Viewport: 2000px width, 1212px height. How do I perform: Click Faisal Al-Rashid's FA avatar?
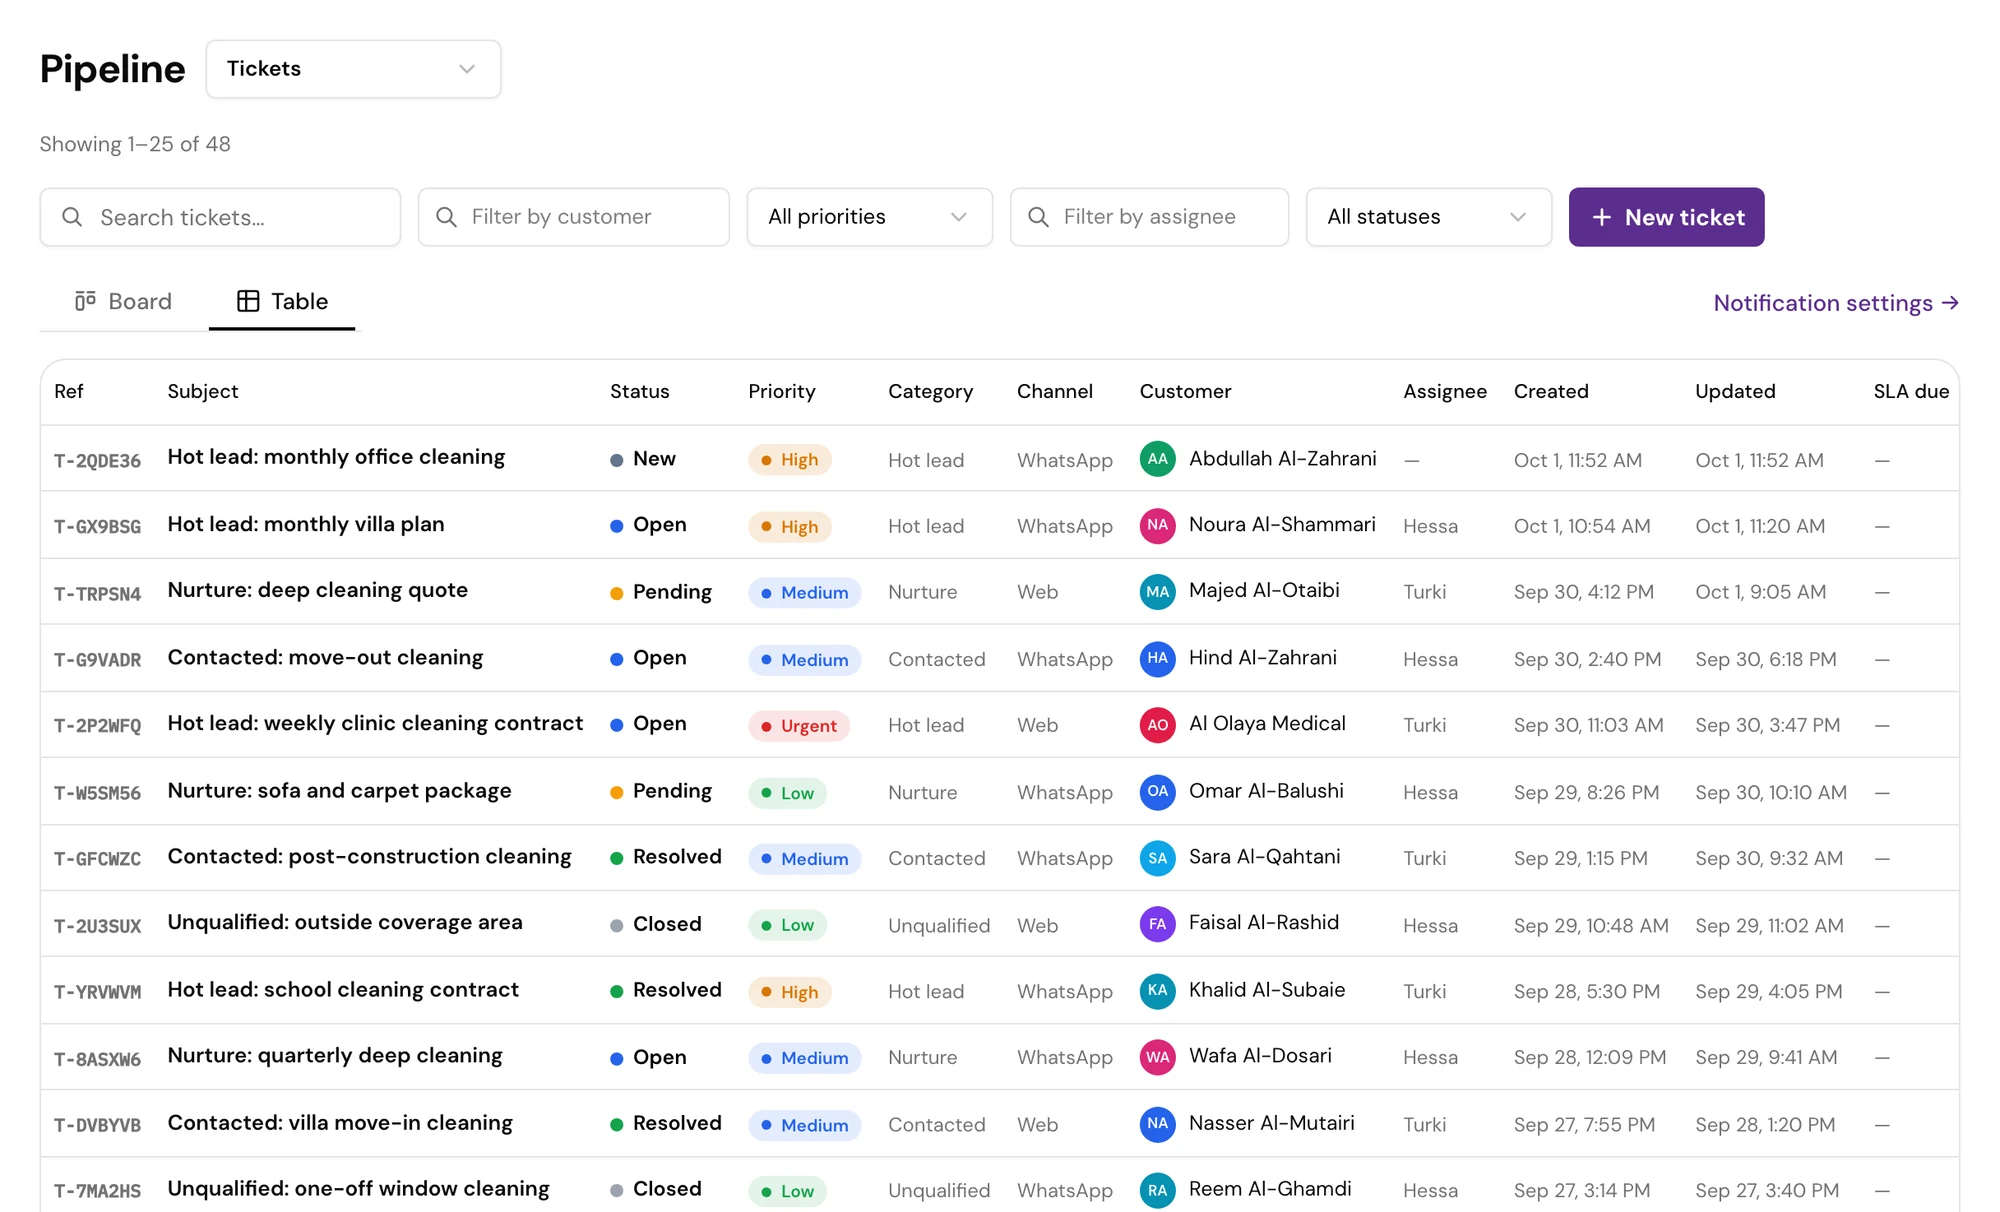pyautogui.click(x=1158, y=924)
